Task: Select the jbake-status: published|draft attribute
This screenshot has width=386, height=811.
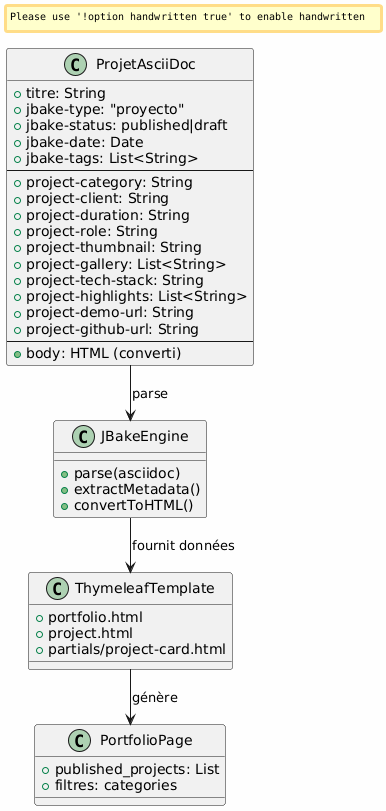Action: point(127,126)
